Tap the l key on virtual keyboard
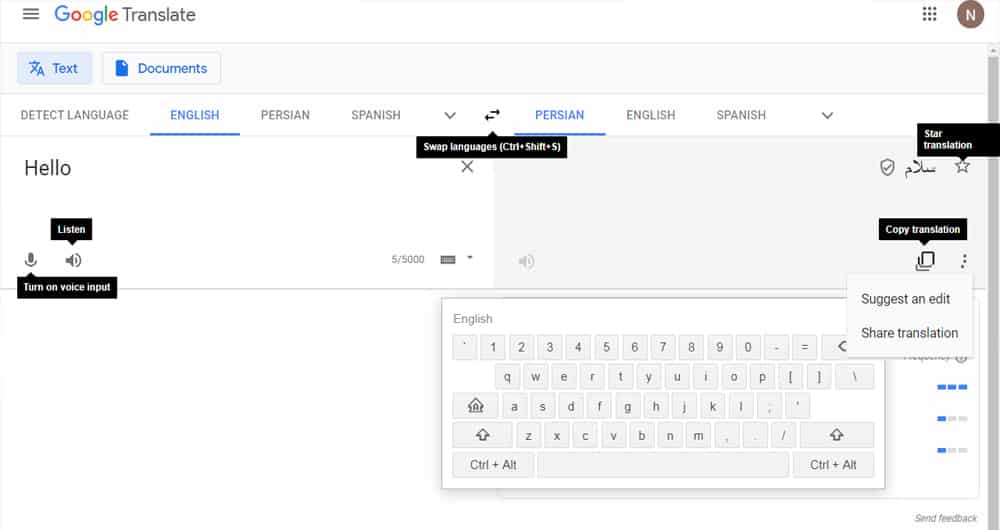The image size is (1000, 530). pyautogui.click(x=741, y=406)
